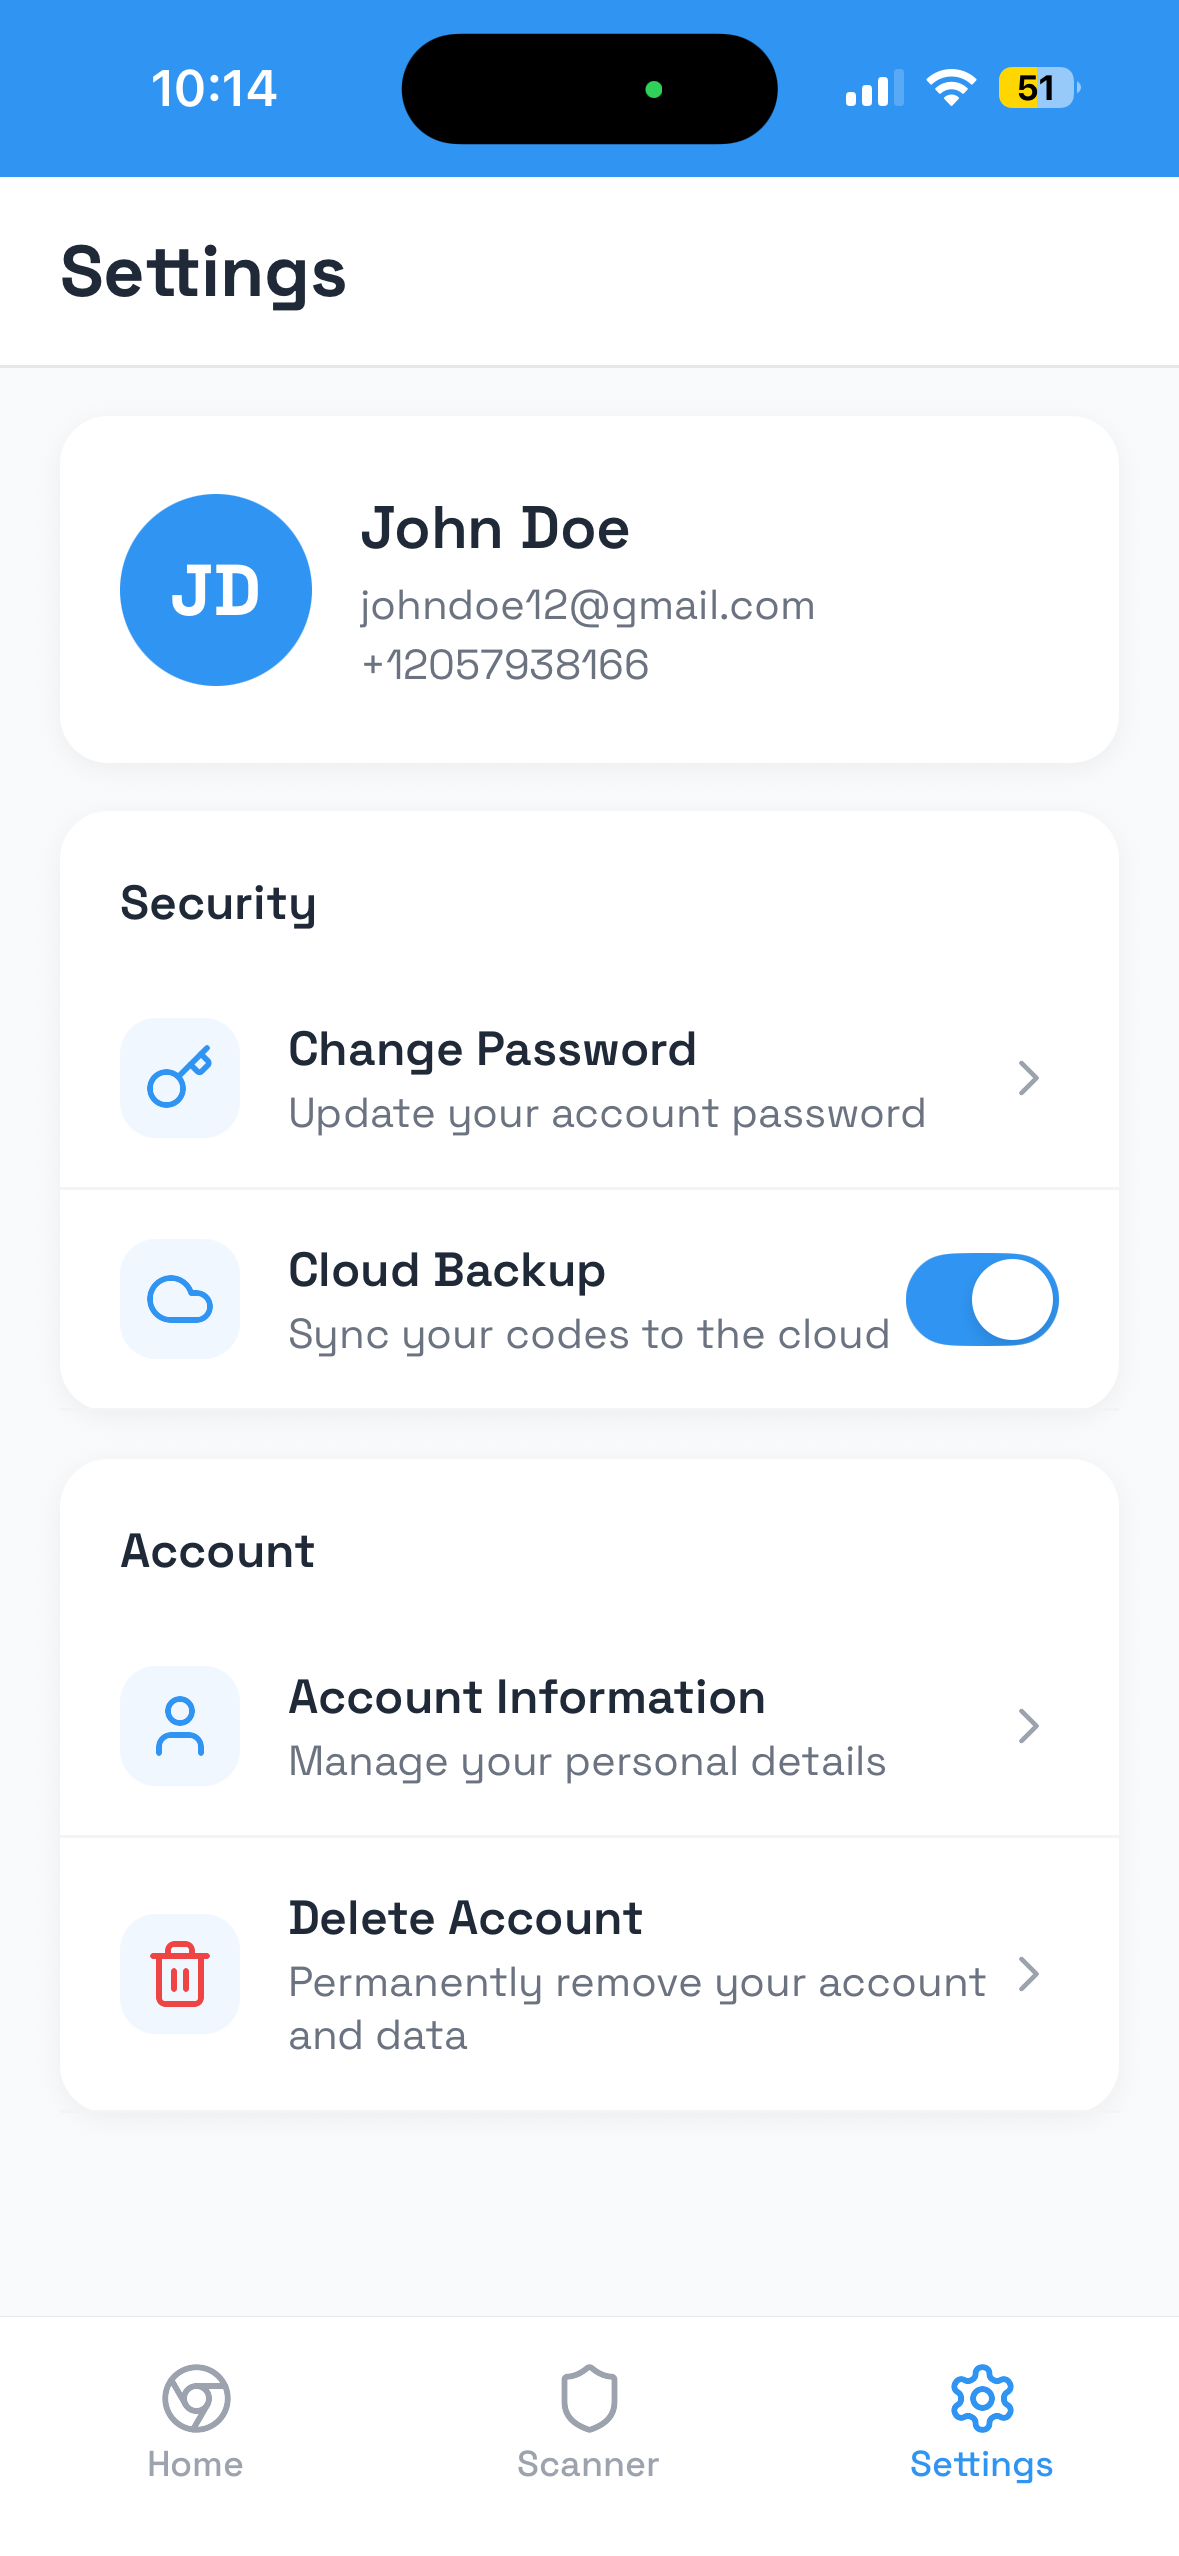Disable the Cloud Backup toggle switch
Image resolution: width=1179 pixels, height=2556 pixels.
click(982, 1299)
